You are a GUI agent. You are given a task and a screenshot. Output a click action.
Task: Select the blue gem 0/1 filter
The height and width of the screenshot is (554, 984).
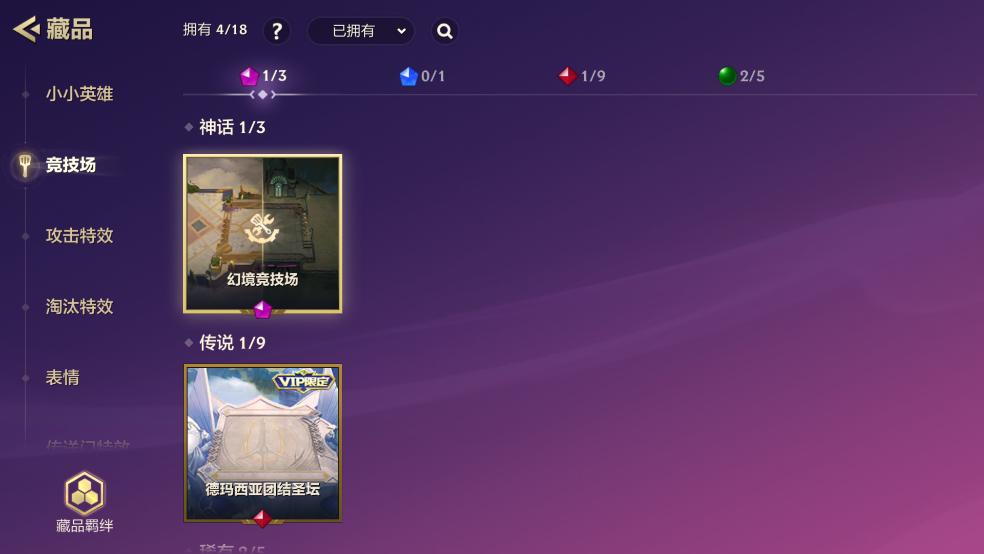point(422,76)
